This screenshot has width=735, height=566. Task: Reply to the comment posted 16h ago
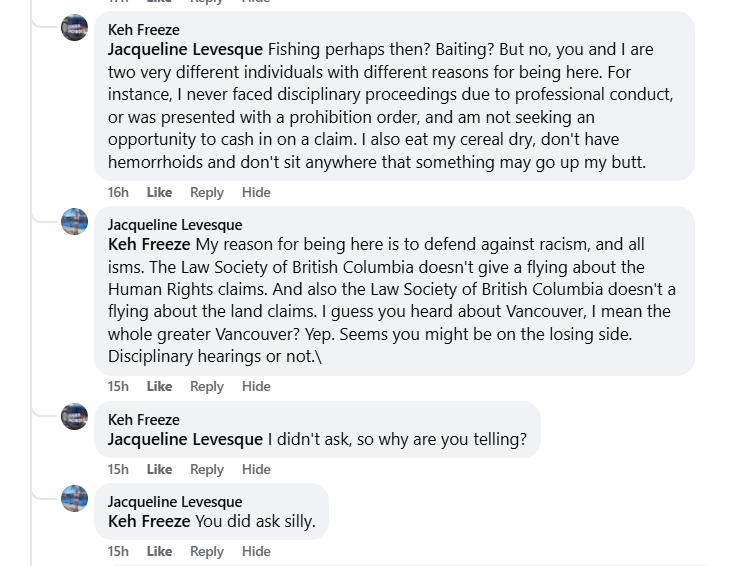[x=207, y=192]
